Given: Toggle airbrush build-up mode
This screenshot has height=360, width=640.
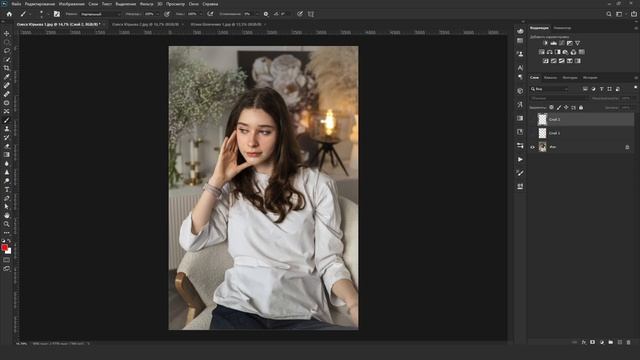Looking at the screenshot, I should pyautogui.click(x=210, y=14).
